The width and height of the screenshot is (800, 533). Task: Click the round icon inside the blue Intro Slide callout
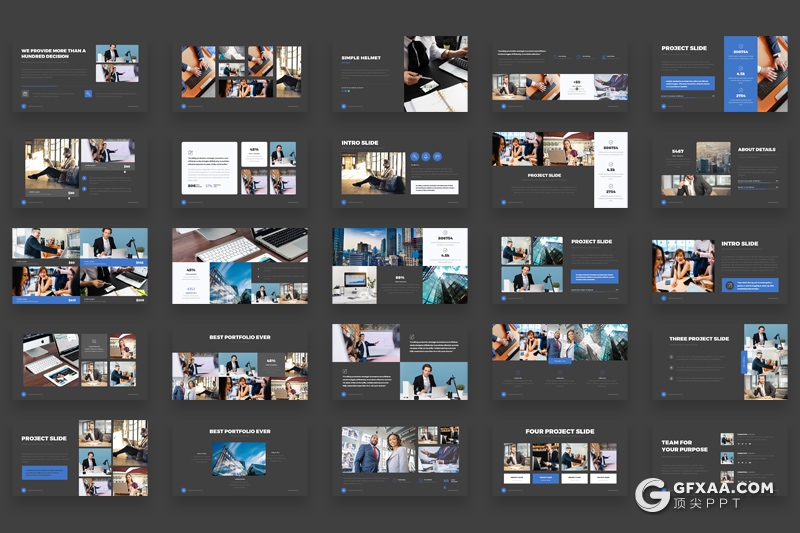(x=729, y=285)
